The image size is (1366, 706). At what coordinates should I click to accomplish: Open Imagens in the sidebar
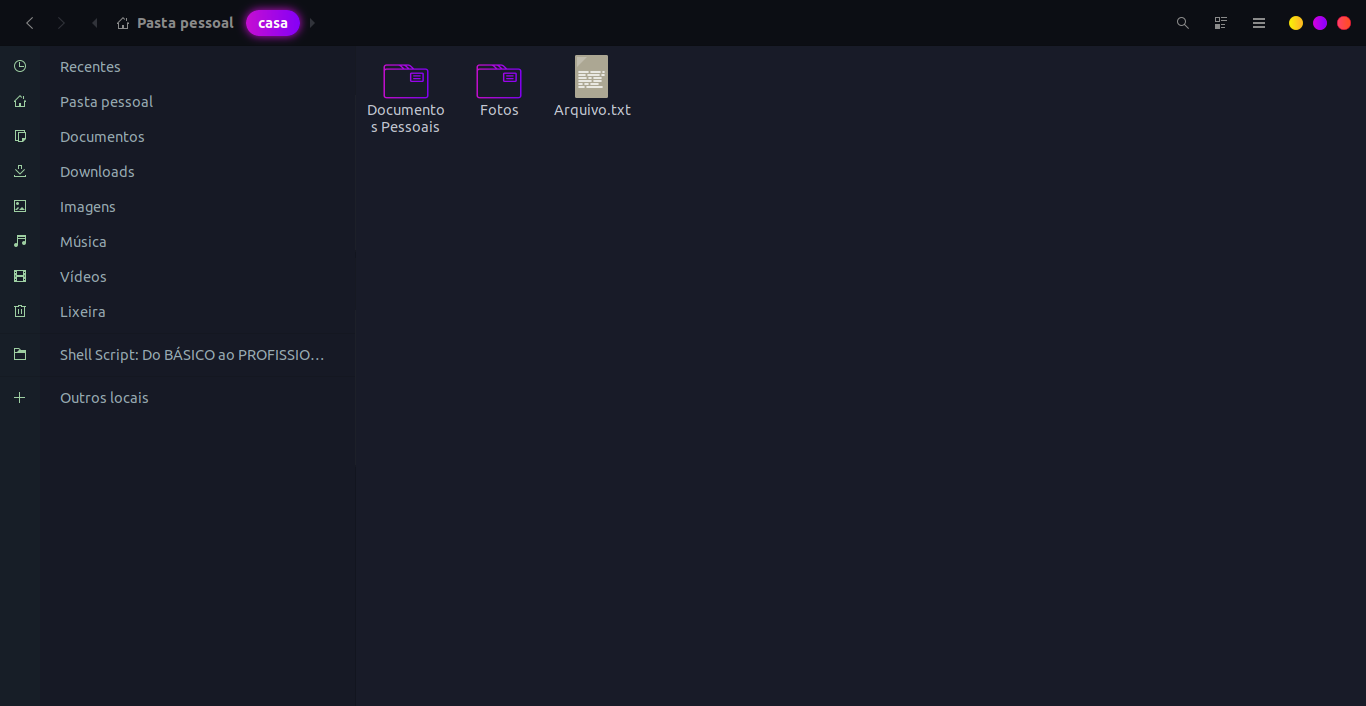tap(88, 207)
